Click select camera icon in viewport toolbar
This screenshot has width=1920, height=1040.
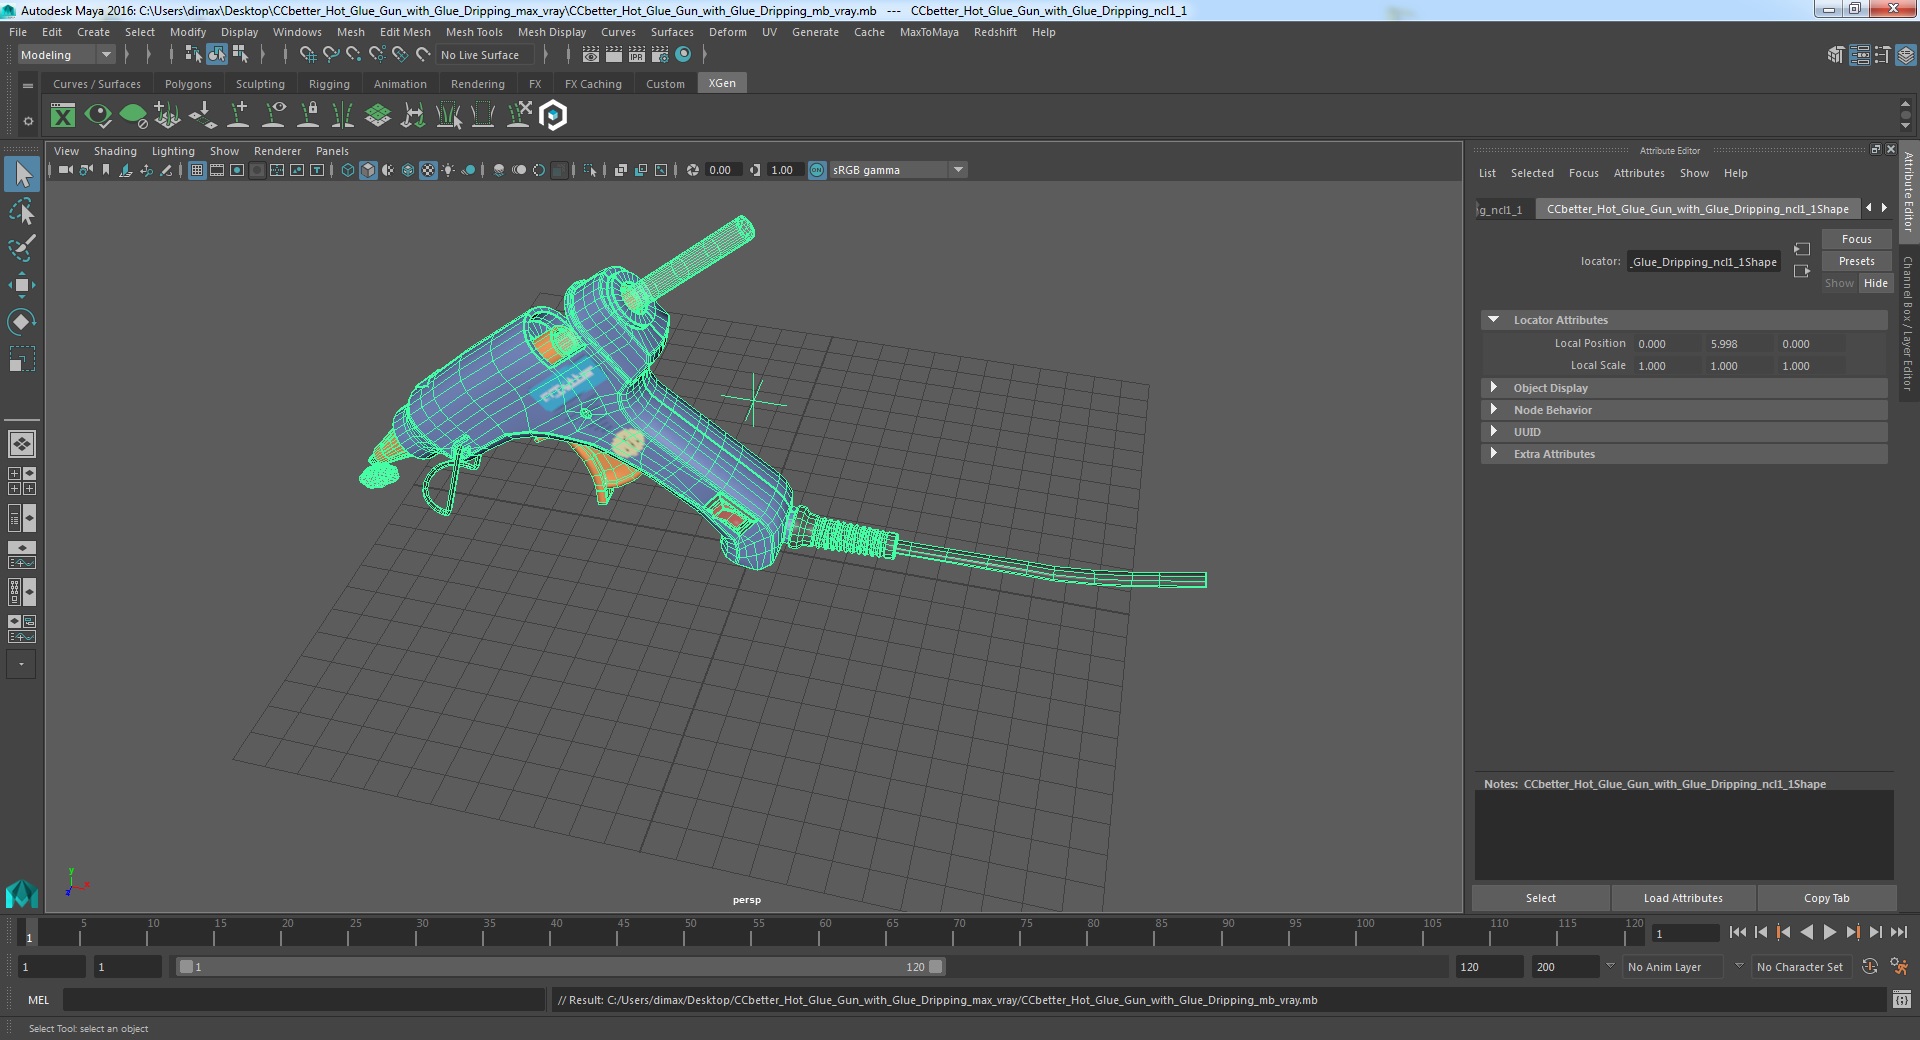click(65, 170)
